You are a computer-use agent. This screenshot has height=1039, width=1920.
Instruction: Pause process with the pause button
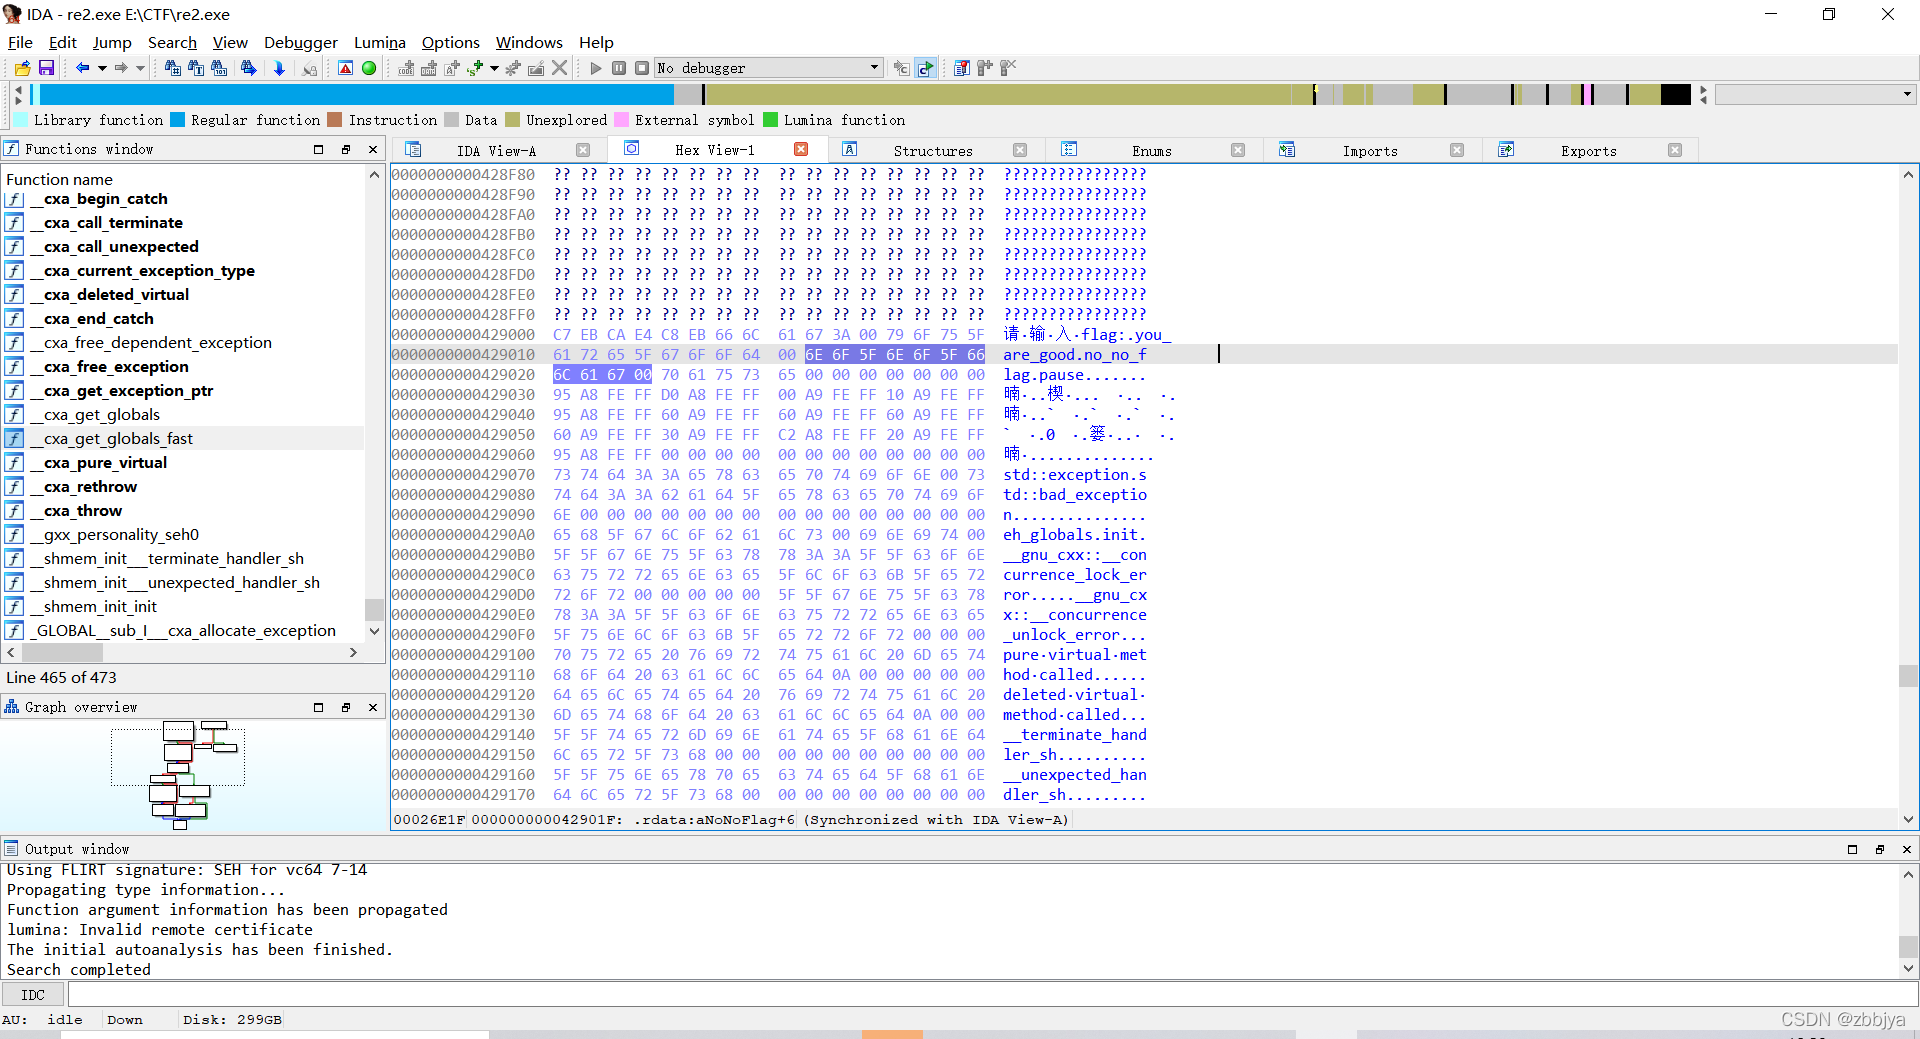click(x=619, y=68)
